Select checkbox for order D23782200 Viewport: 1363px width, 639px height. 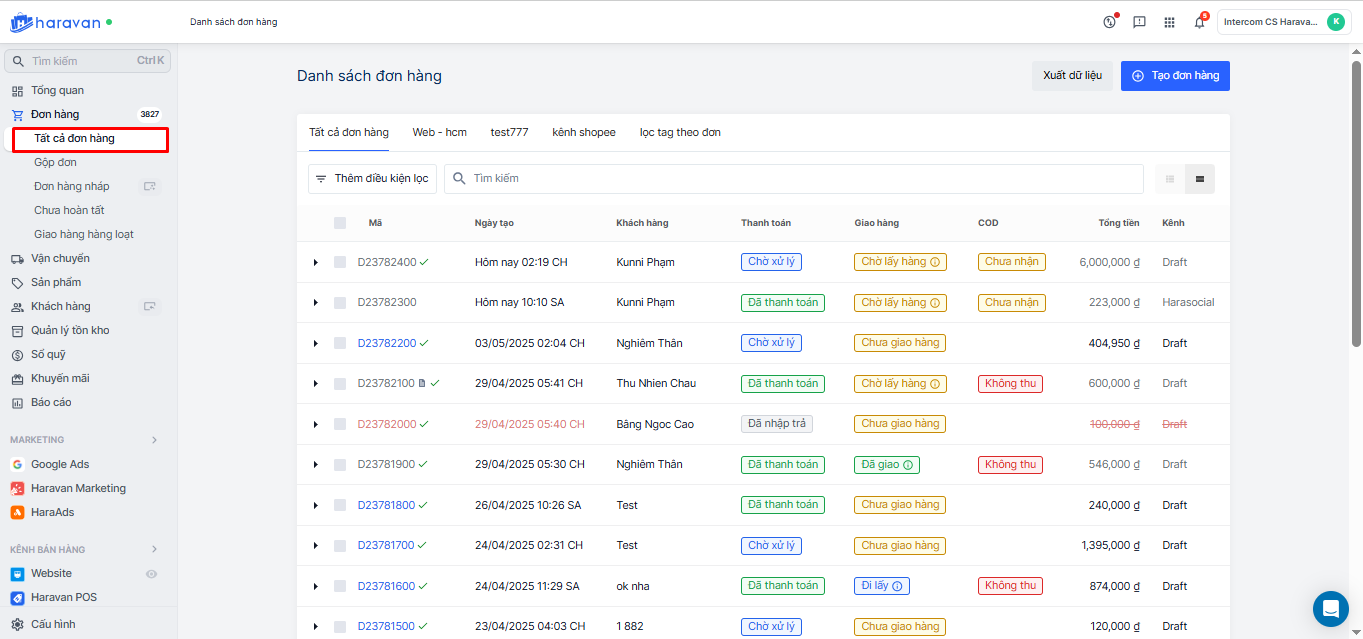[340, 343]
